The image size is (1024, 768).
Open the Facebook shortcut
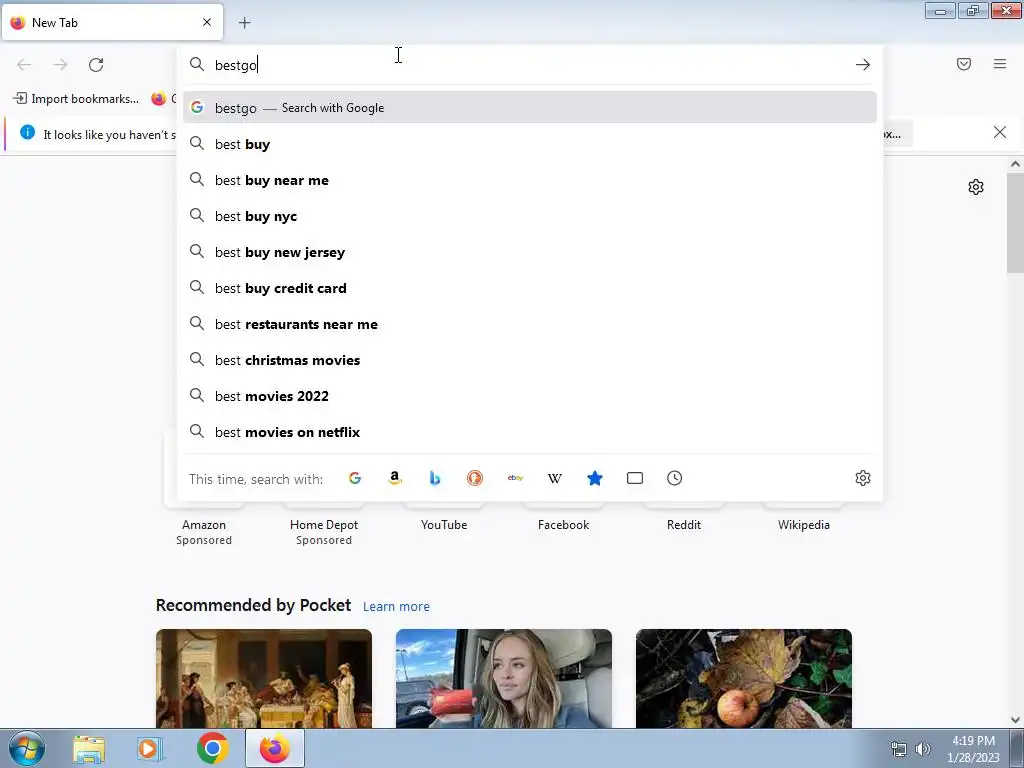point(564,524)
